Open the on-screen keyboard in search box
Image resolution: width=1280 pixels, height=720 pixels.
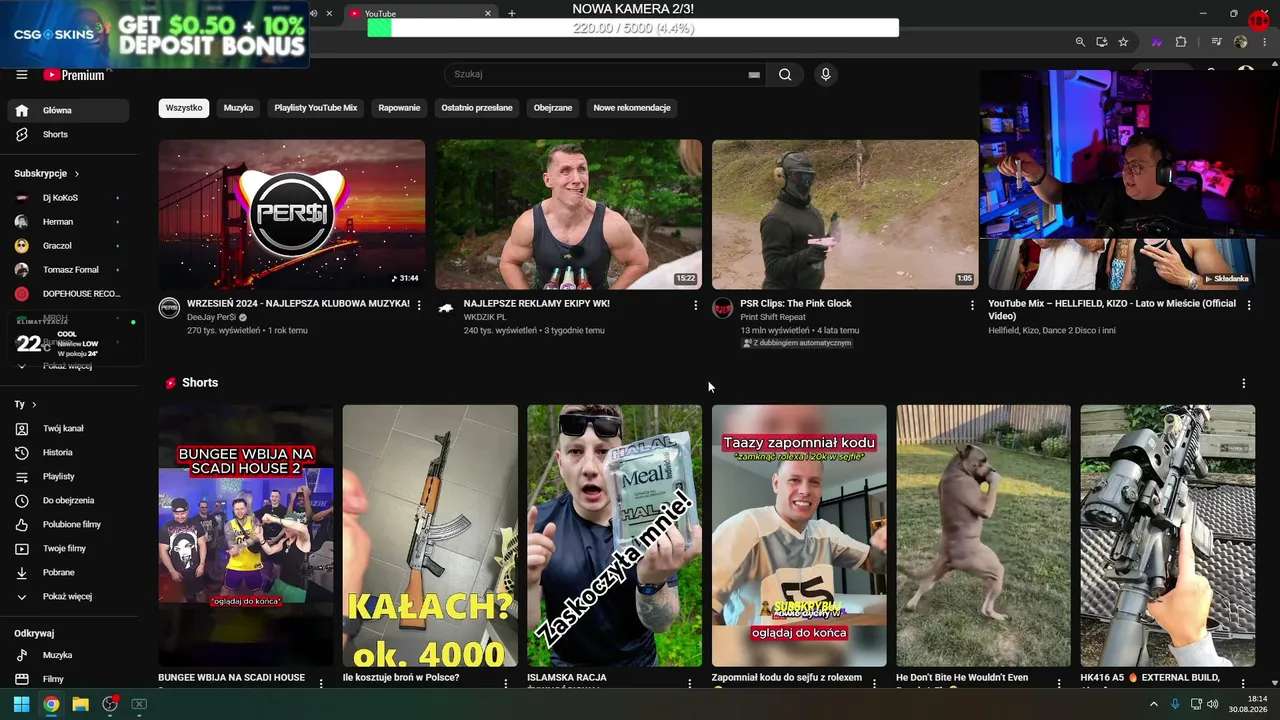754,75
